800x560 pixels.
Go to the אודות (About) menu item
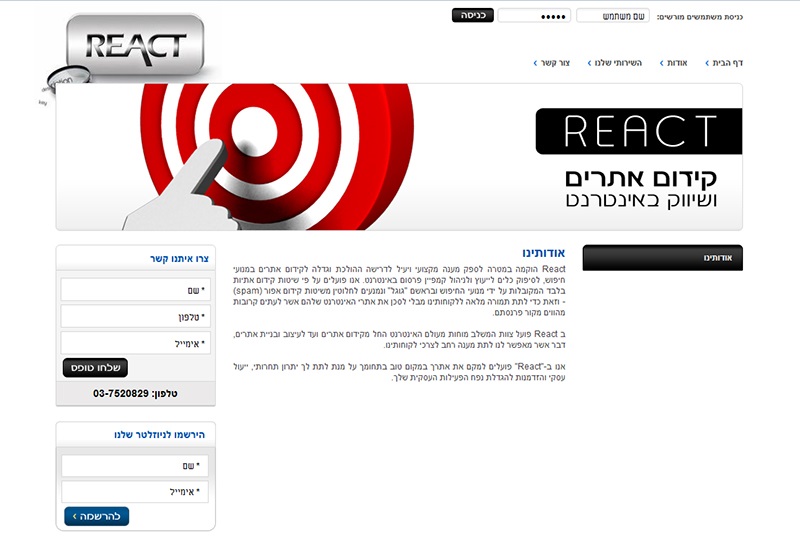pyautogui.click(x=674, y=63)
